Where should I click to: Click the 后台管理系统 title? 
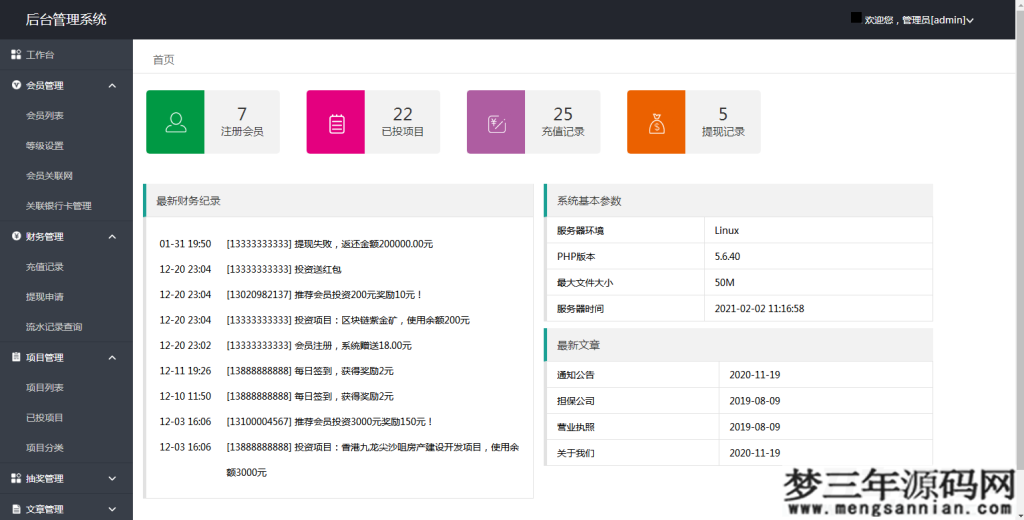pos(66,20)
